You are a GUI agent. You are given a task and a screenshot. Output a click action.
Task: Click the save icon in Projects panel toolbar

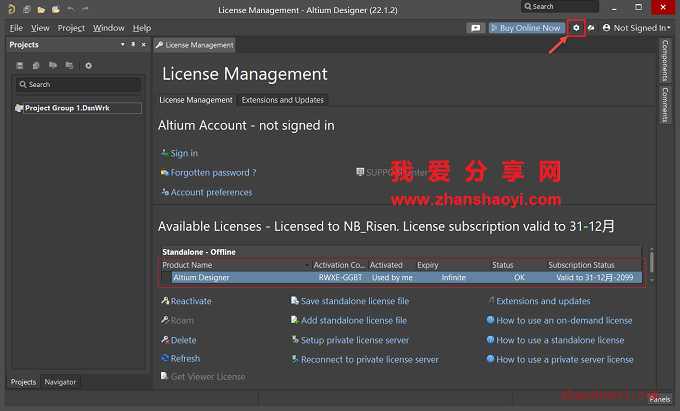20,65
